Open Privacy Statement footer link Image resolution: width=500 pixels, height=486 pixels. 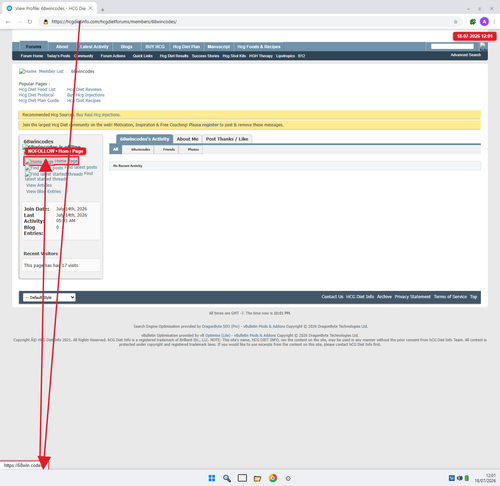pyautogui.click(x=413, y=297)
